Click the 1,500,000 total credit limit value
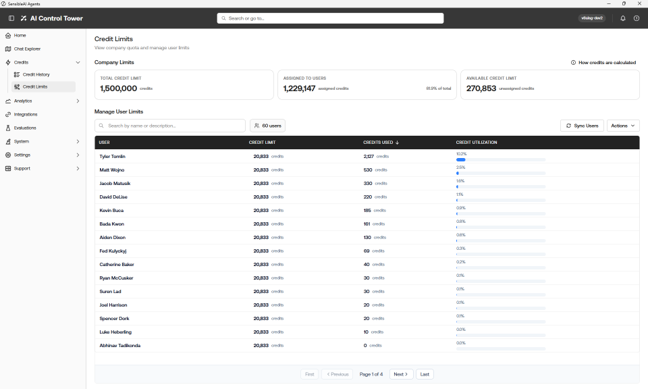 click(118, 88)
